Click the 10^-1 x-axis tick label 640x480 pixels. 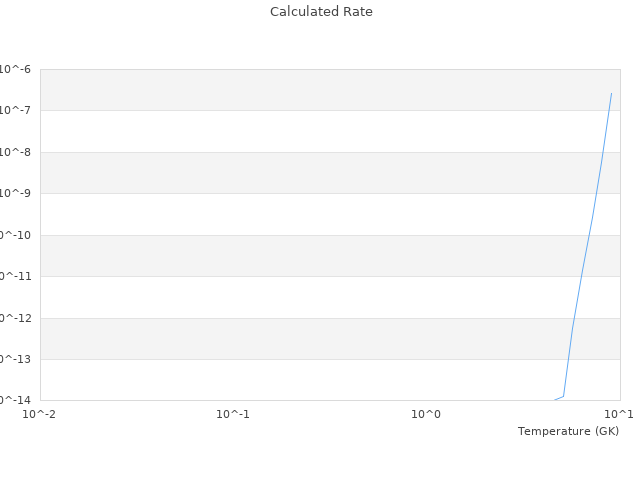(233, 413)
